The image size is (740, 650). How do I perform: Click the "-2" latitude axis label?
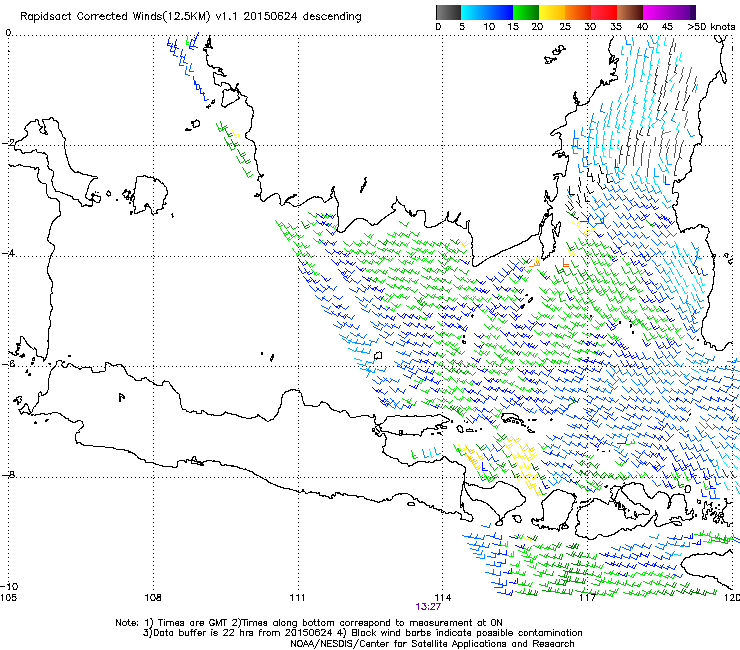(x=8, y=143)
